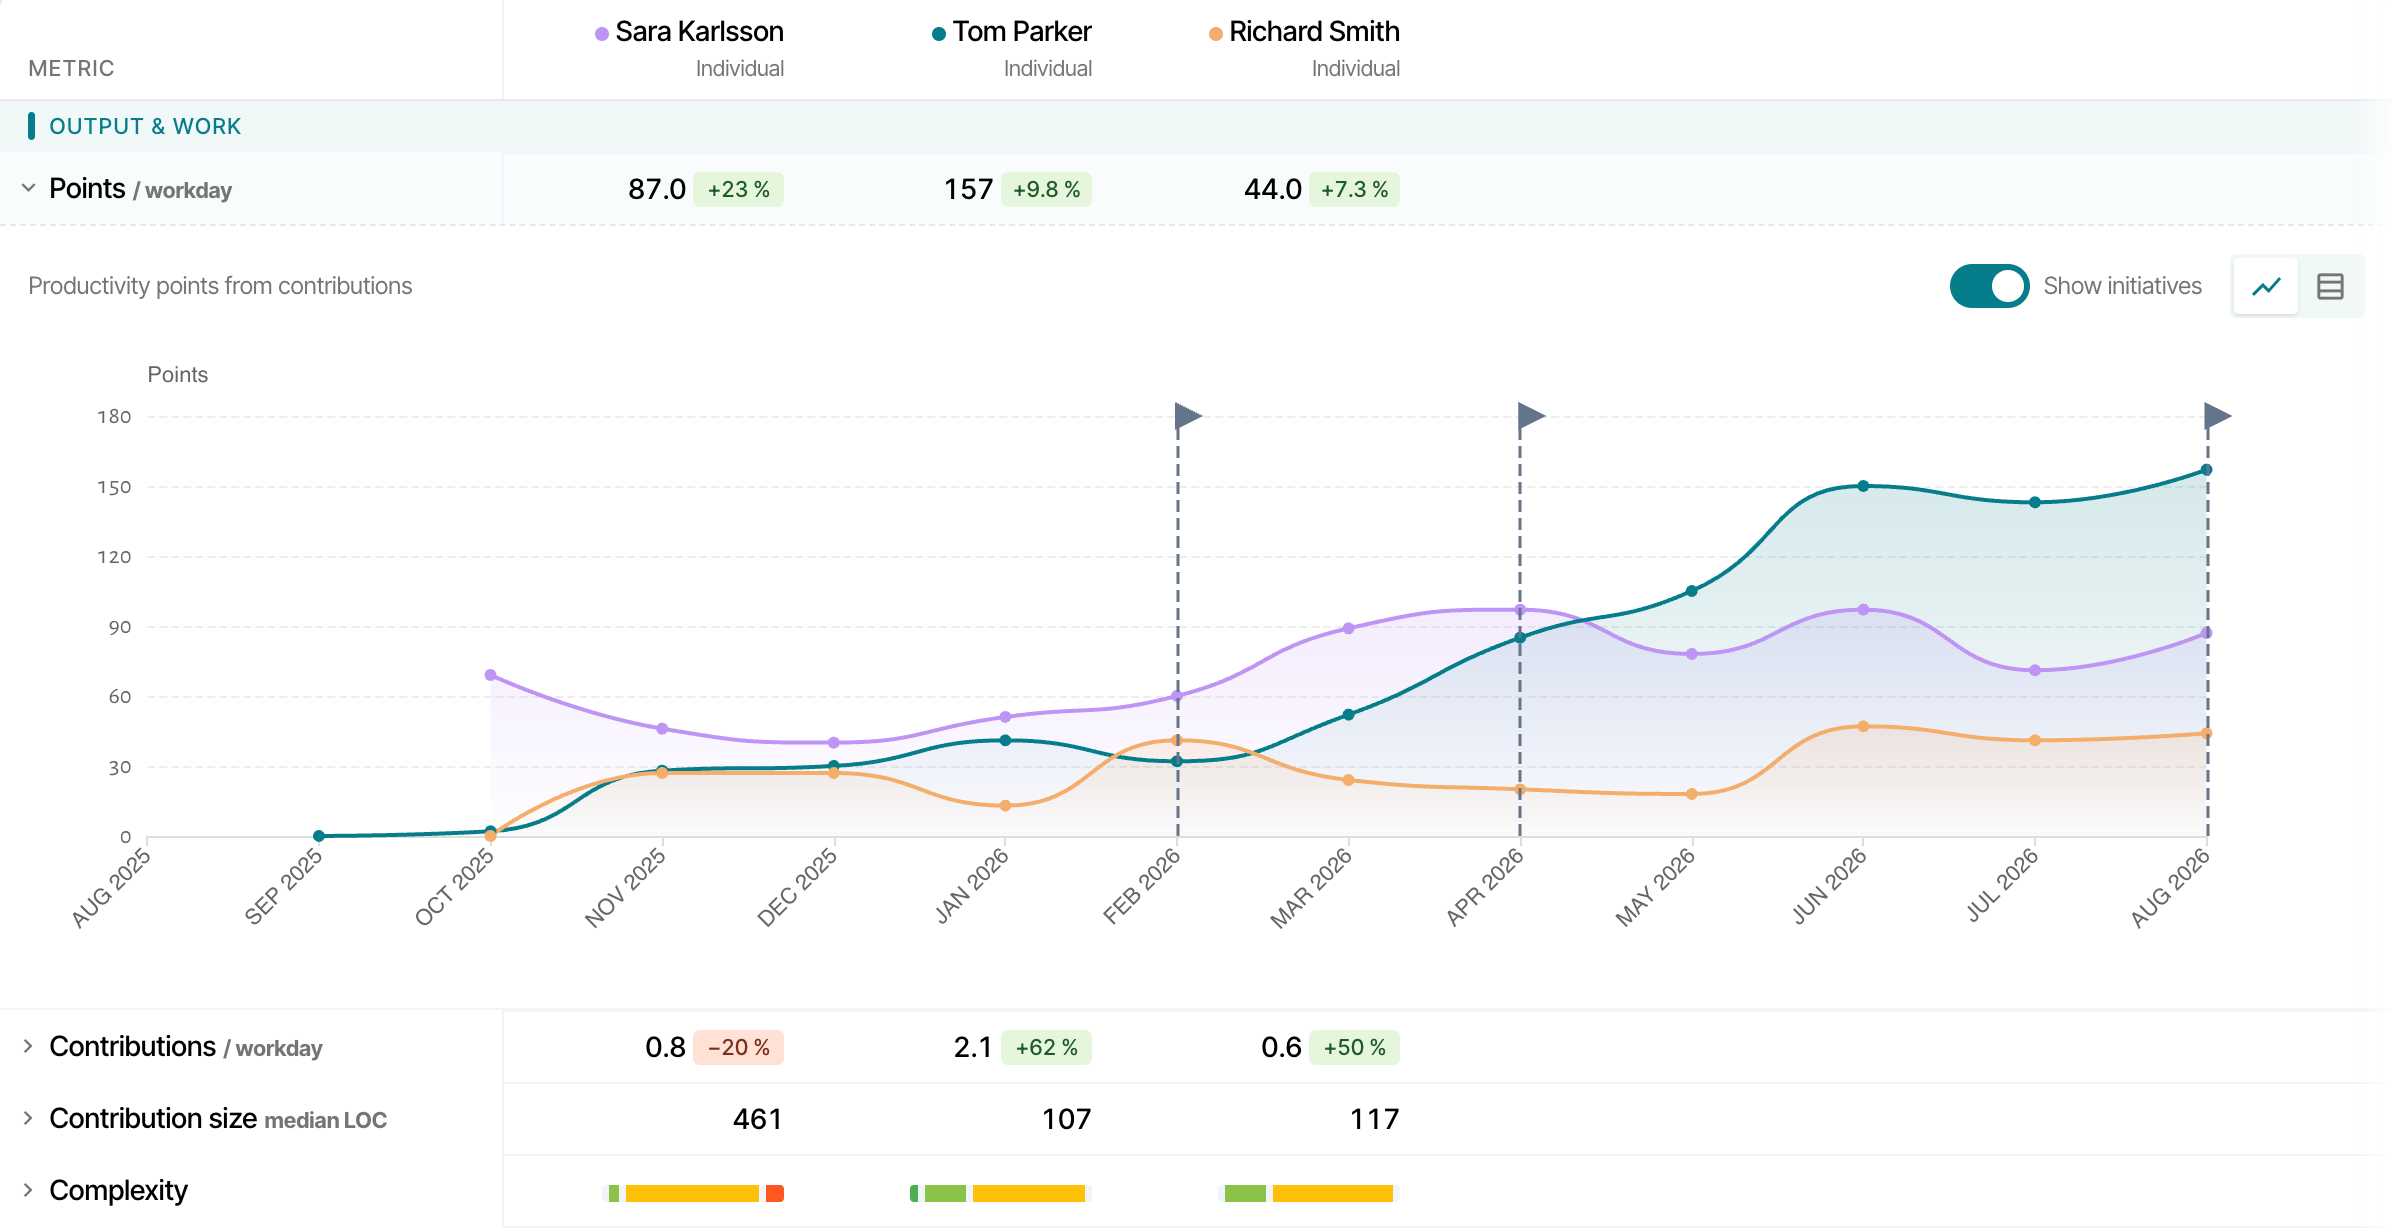Image resolution: width=2392 pixels, height=1228 pixels.
Task: Click Richard Smith's 44.0 points value
Action: 1273,189
